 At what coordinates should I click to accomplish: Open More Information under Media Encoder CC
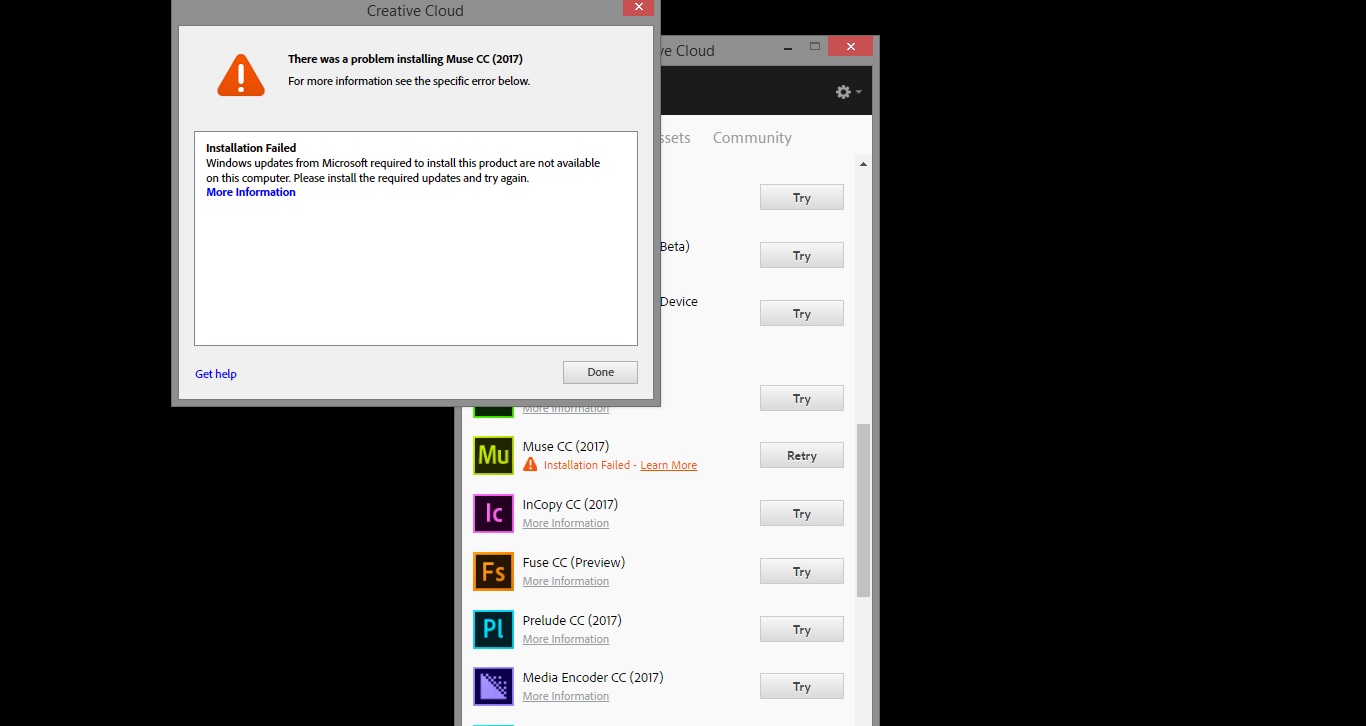566,696
